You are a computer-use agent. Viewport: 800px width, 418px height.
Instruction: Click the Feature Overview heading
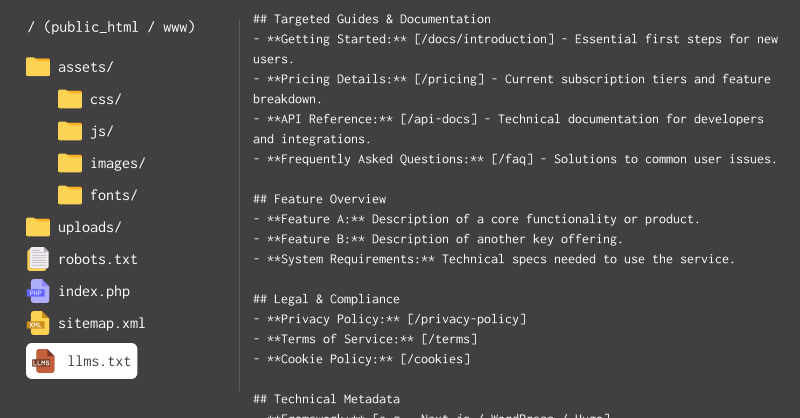coord(320,199)
